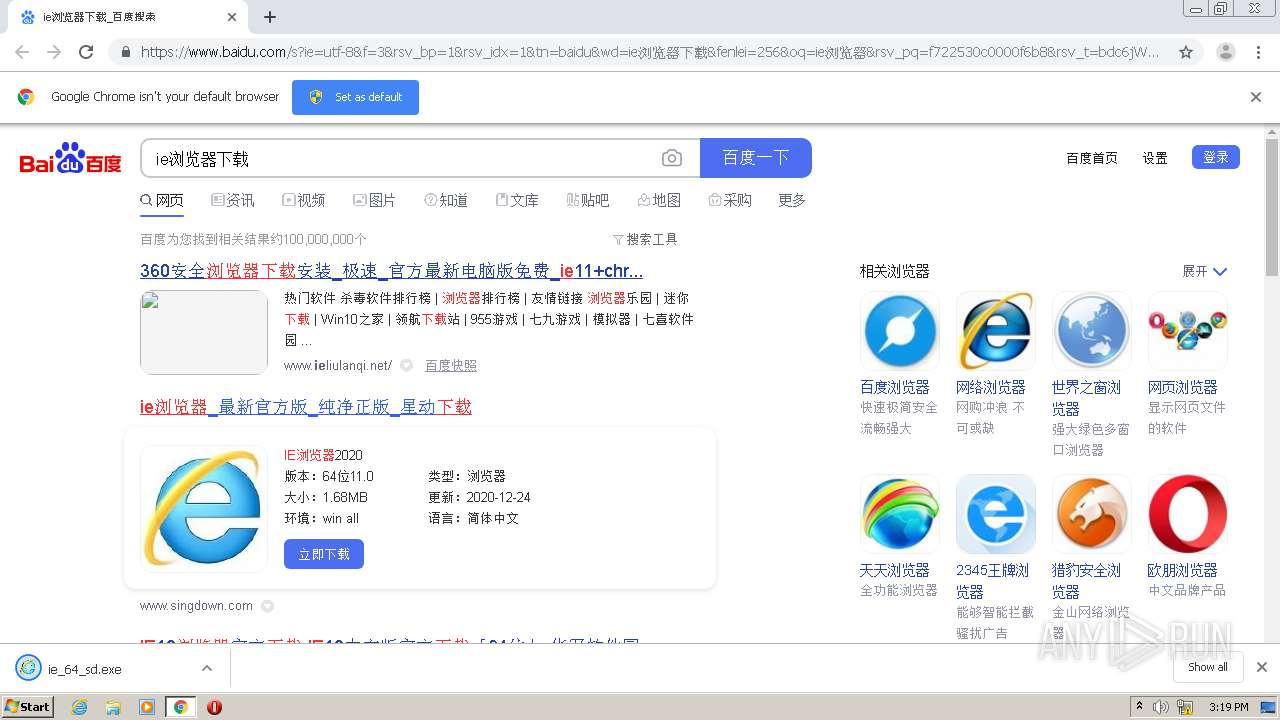Click Set as default button

[355, 97]
